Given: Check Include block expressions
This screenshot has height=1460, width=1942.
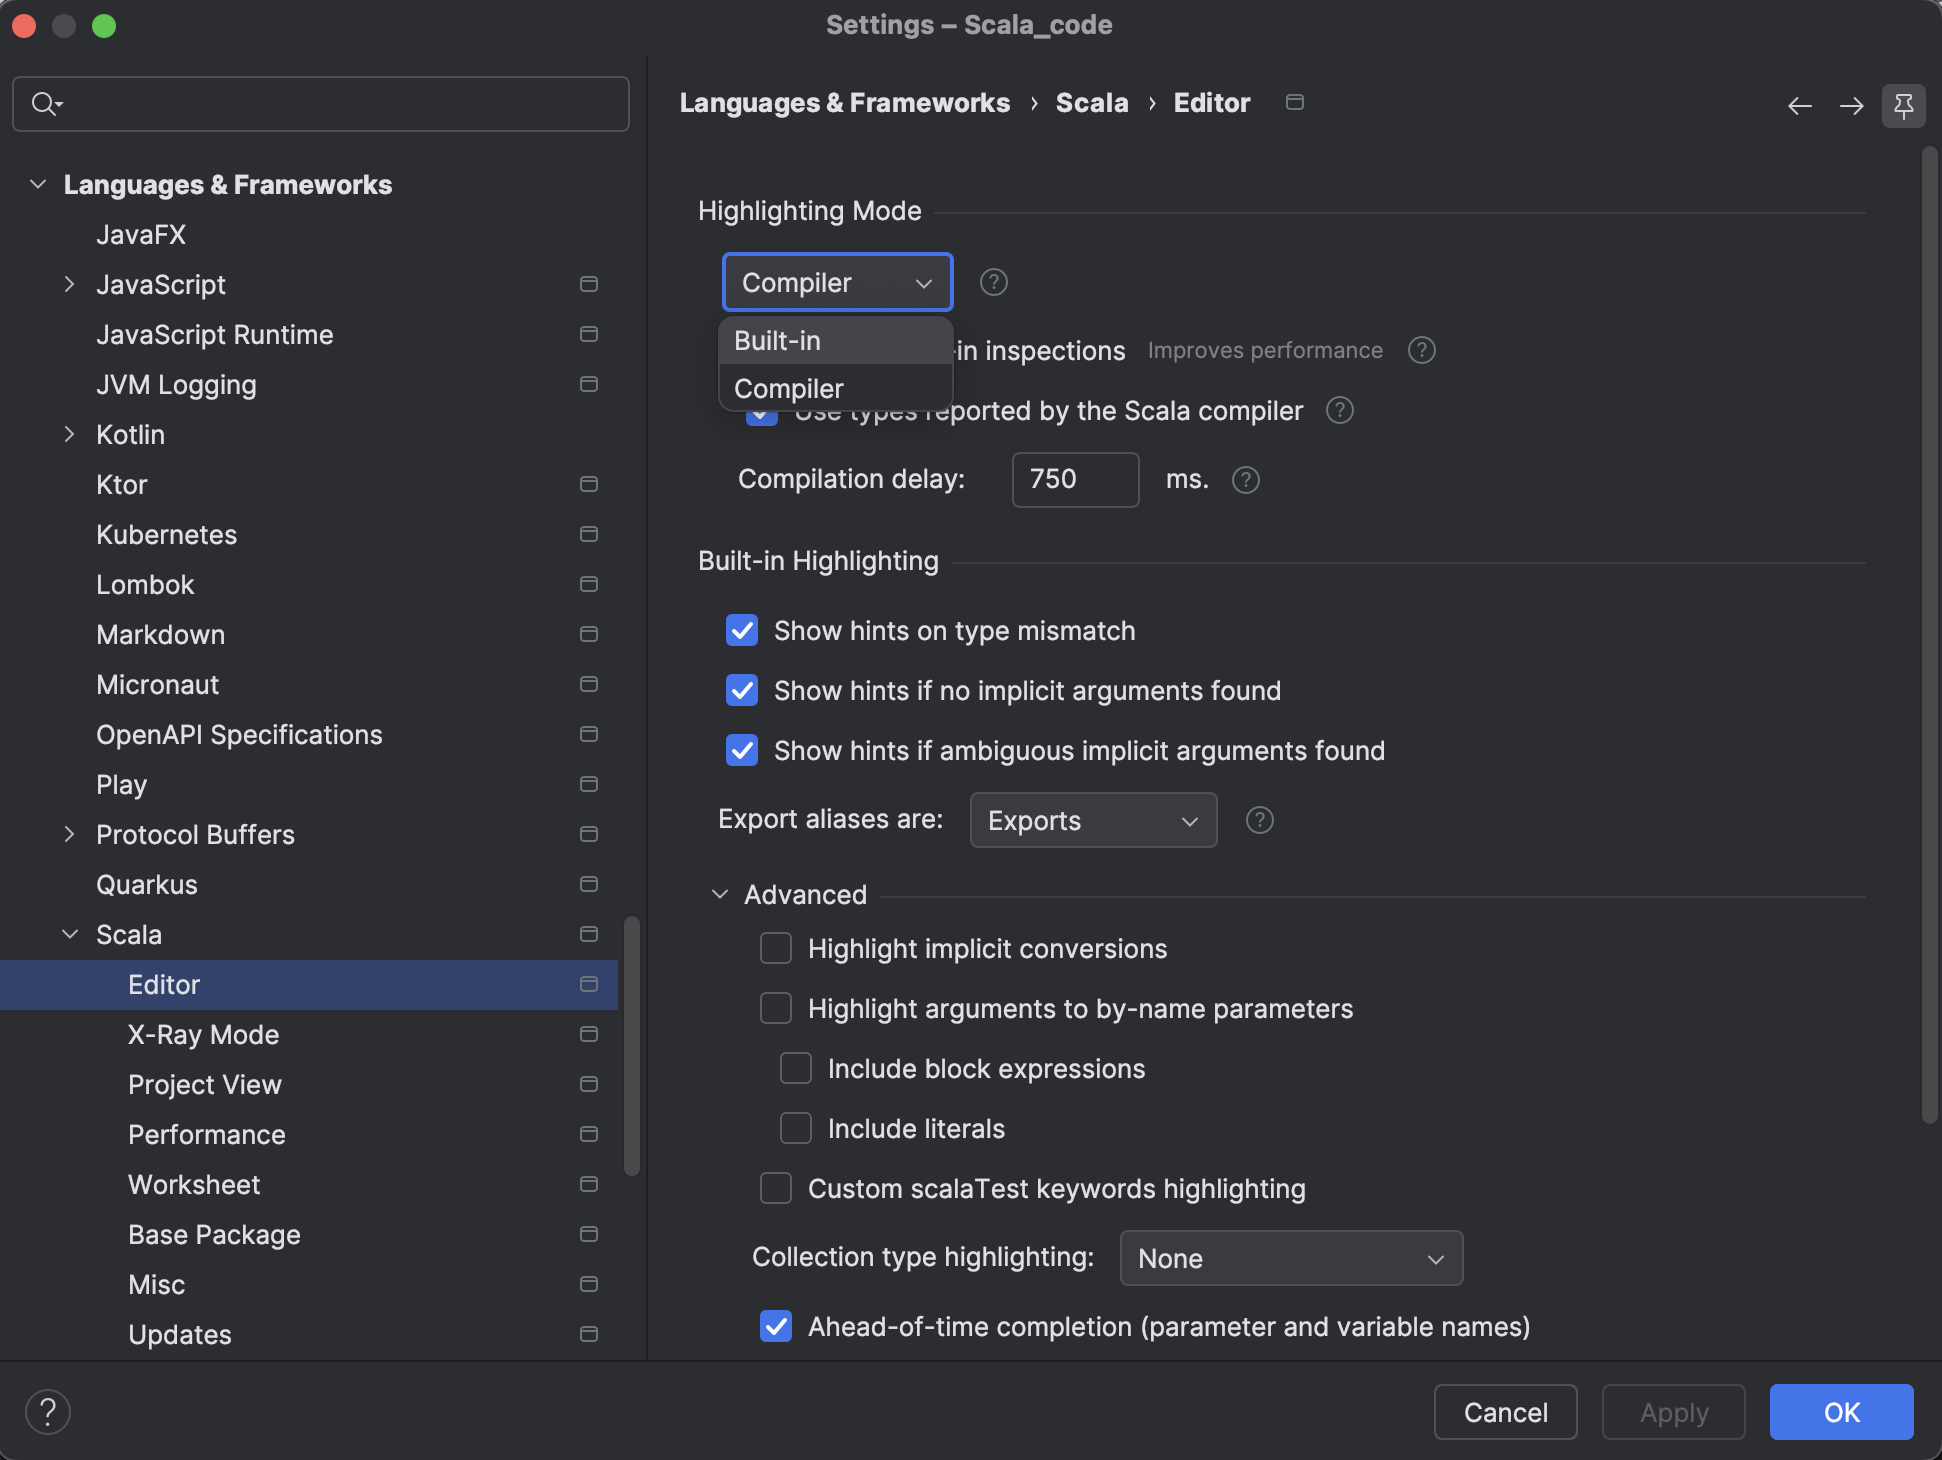Looking at the screenshot, I should 796,1068.
